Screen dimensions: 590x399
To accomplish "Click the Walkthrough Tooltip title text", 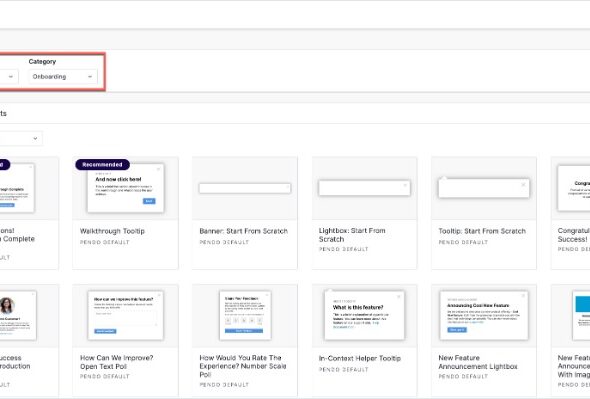I will (112, 231).
